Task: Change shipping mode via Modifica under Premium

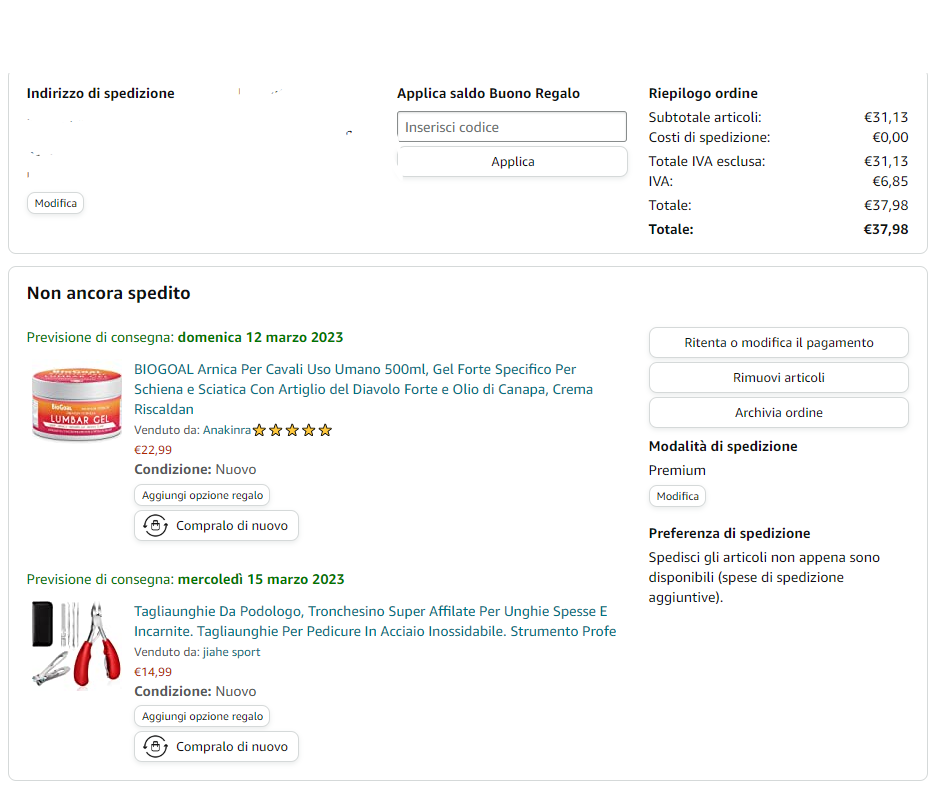Action: click(677, 496)
